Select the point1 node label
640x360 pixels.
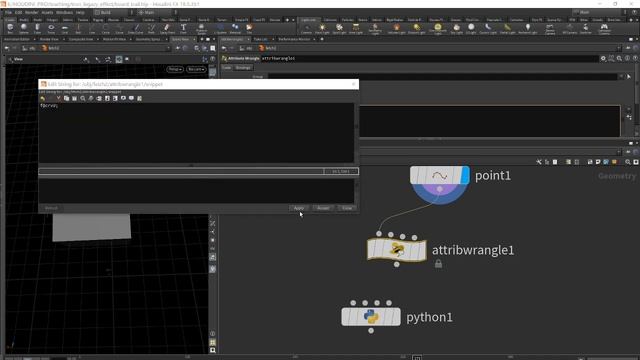click(x=493, y=176)
